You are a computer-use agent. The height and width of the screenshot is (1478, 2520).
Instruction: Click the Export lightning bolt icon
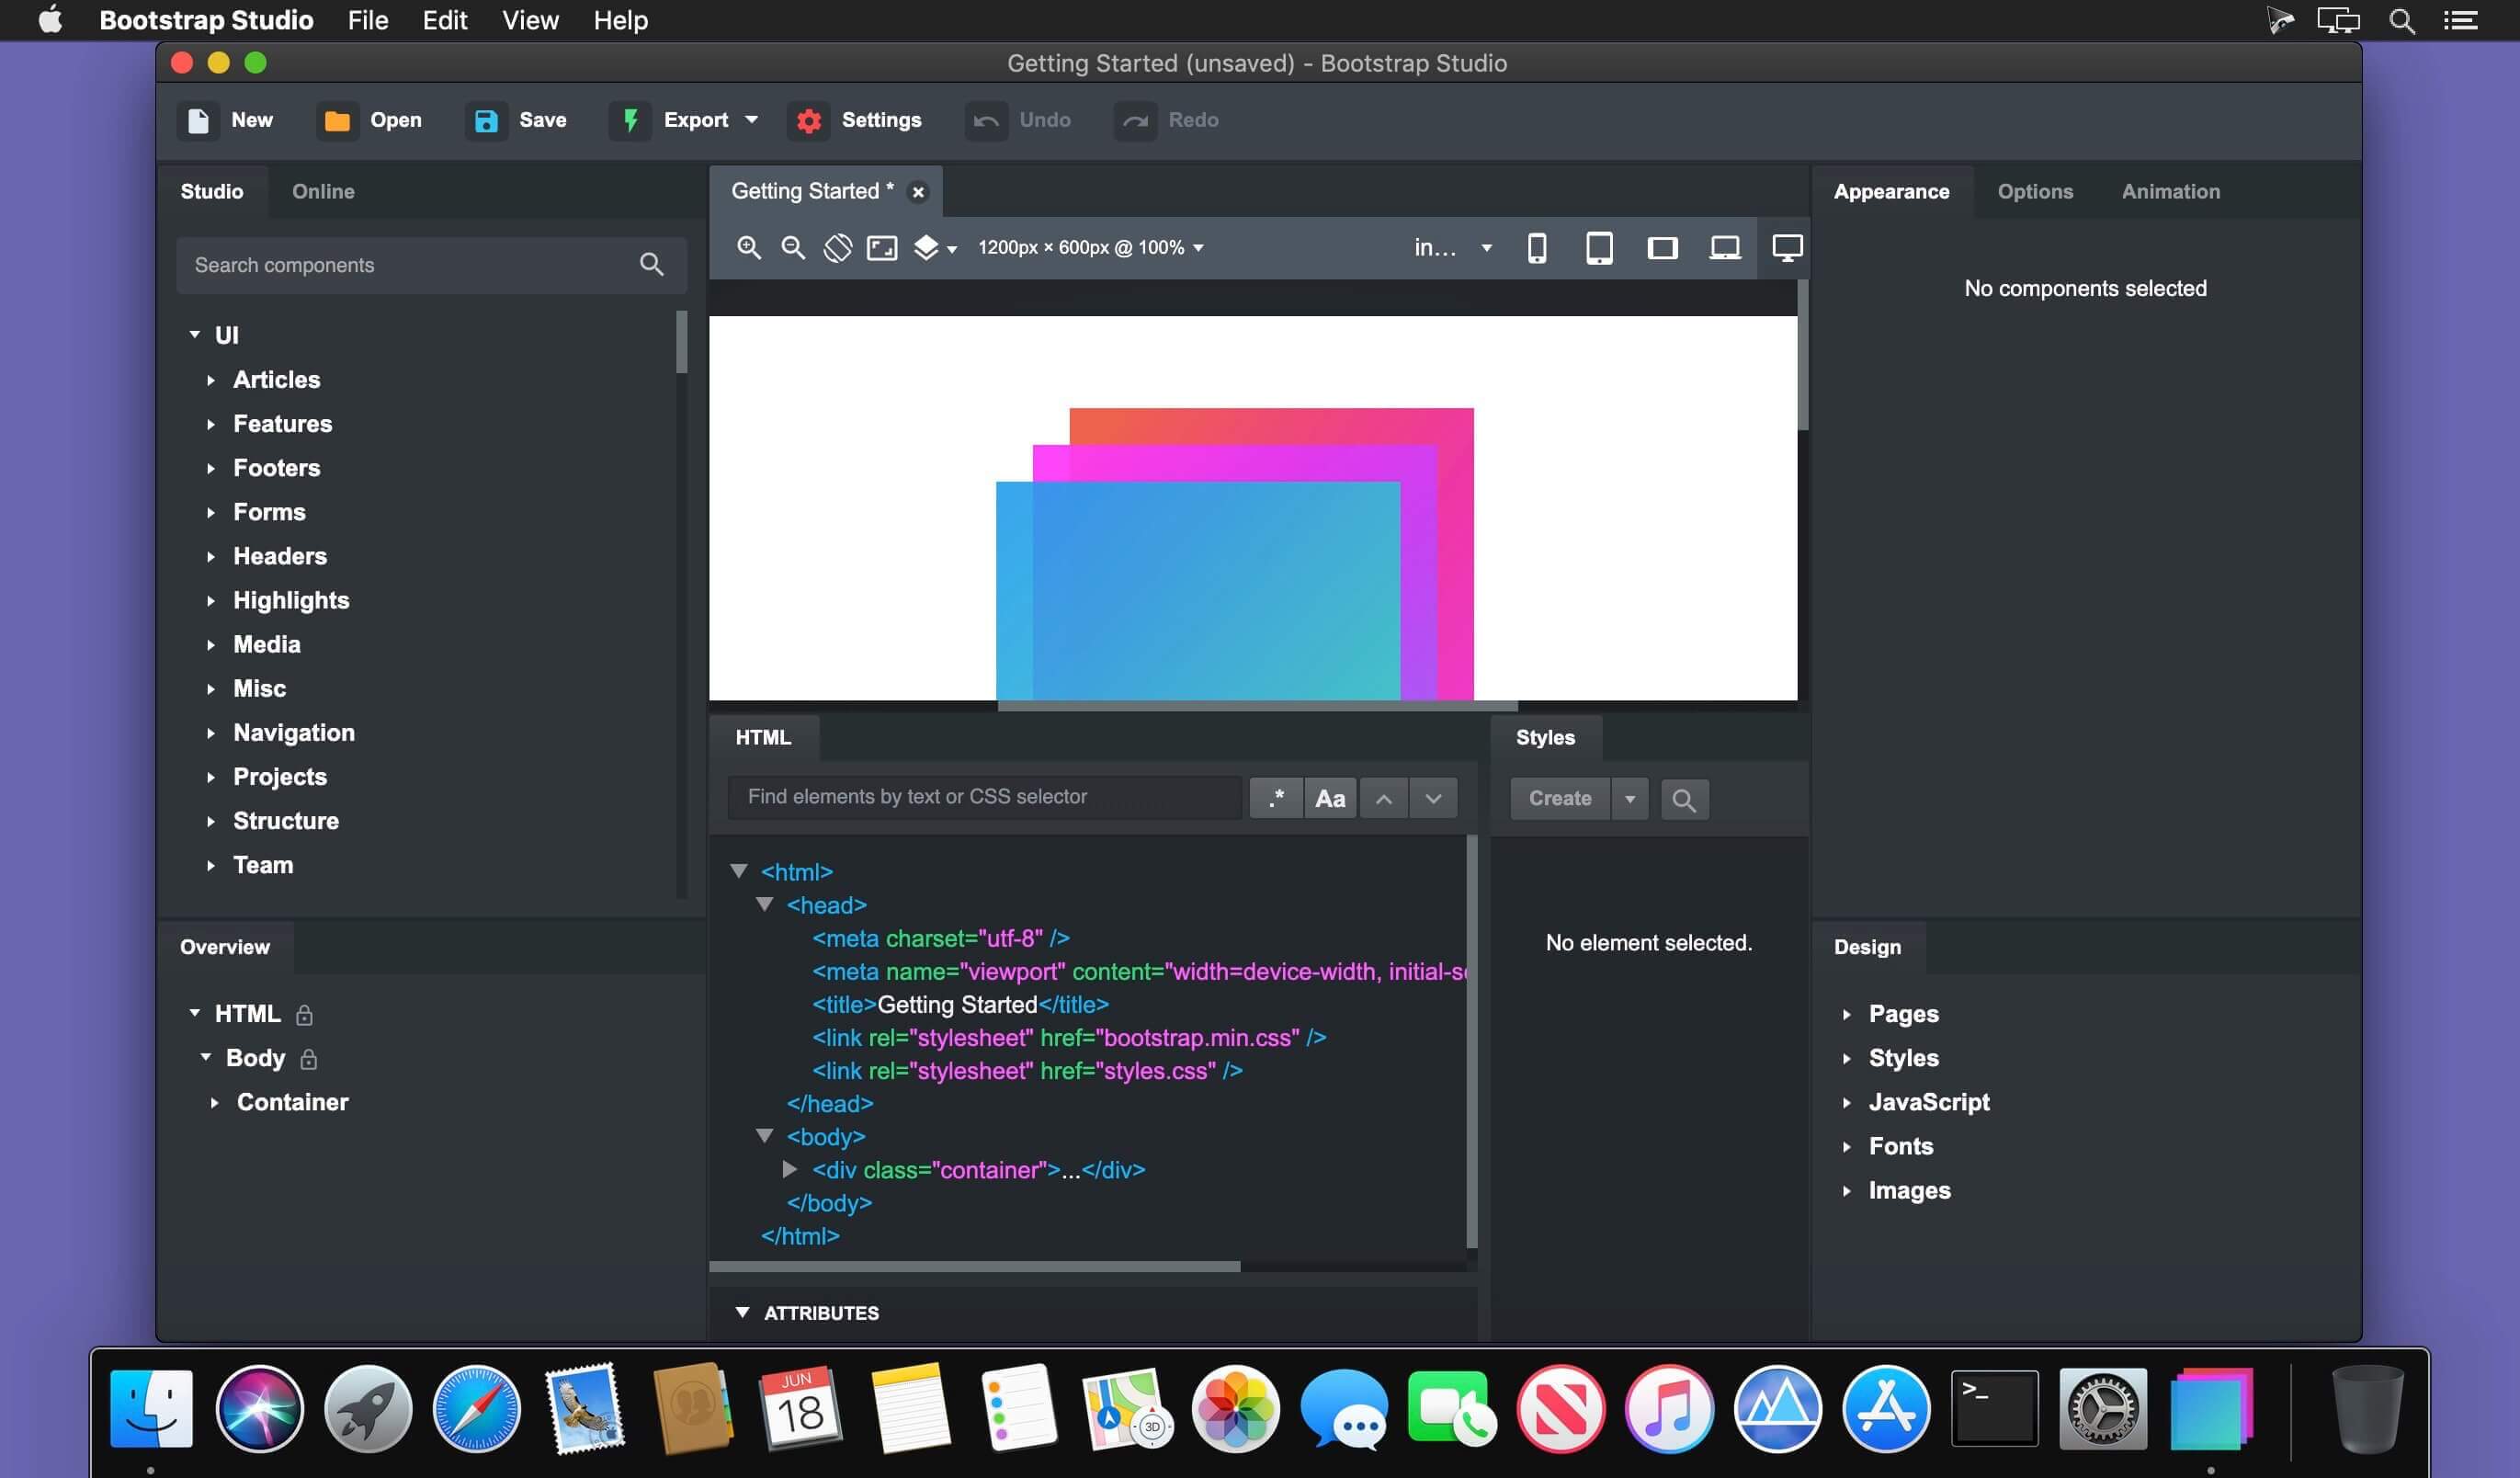point(630,120)
